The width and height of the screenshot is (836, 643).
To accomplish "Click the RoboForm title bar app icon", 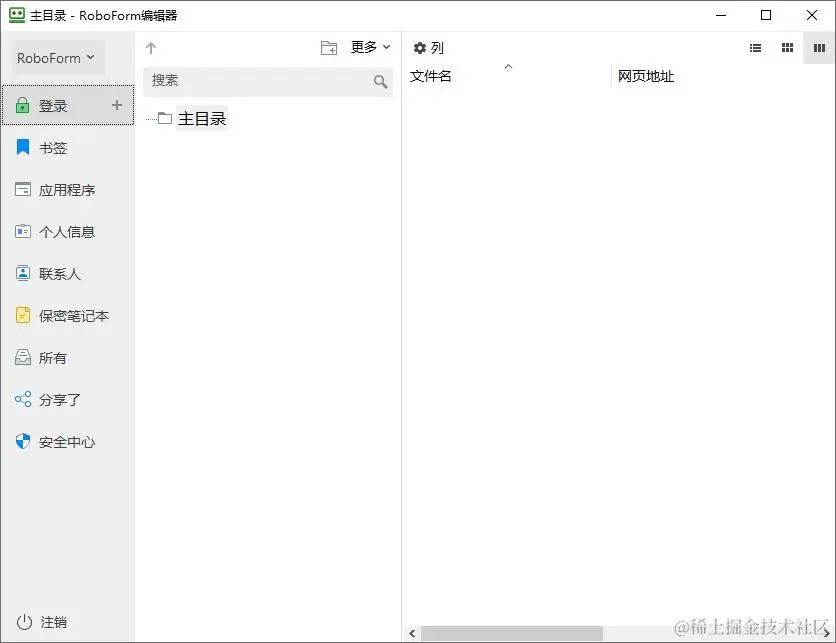I will click(x=17, y=15).
